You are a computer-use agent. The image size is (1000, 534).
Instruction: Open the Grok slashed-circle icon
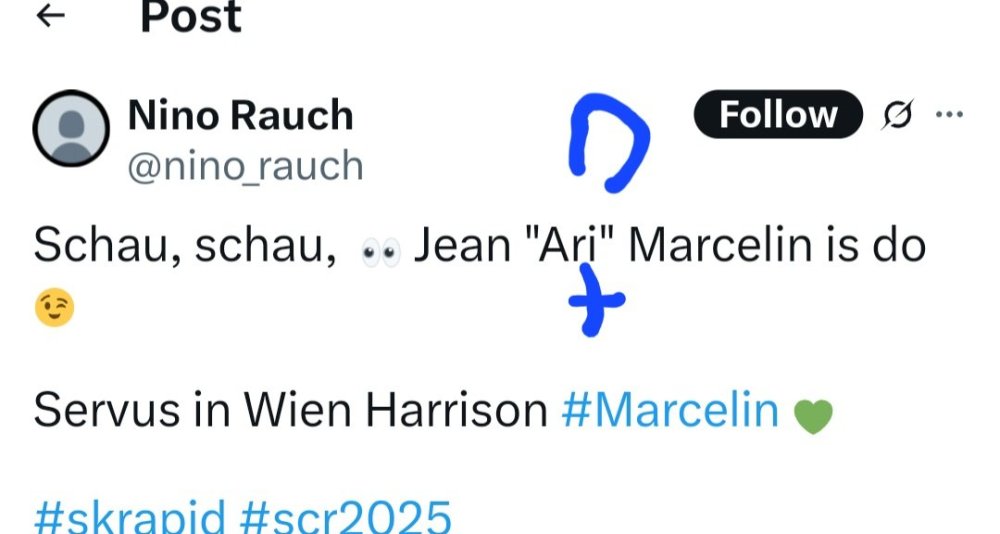[x=899, y=114]
